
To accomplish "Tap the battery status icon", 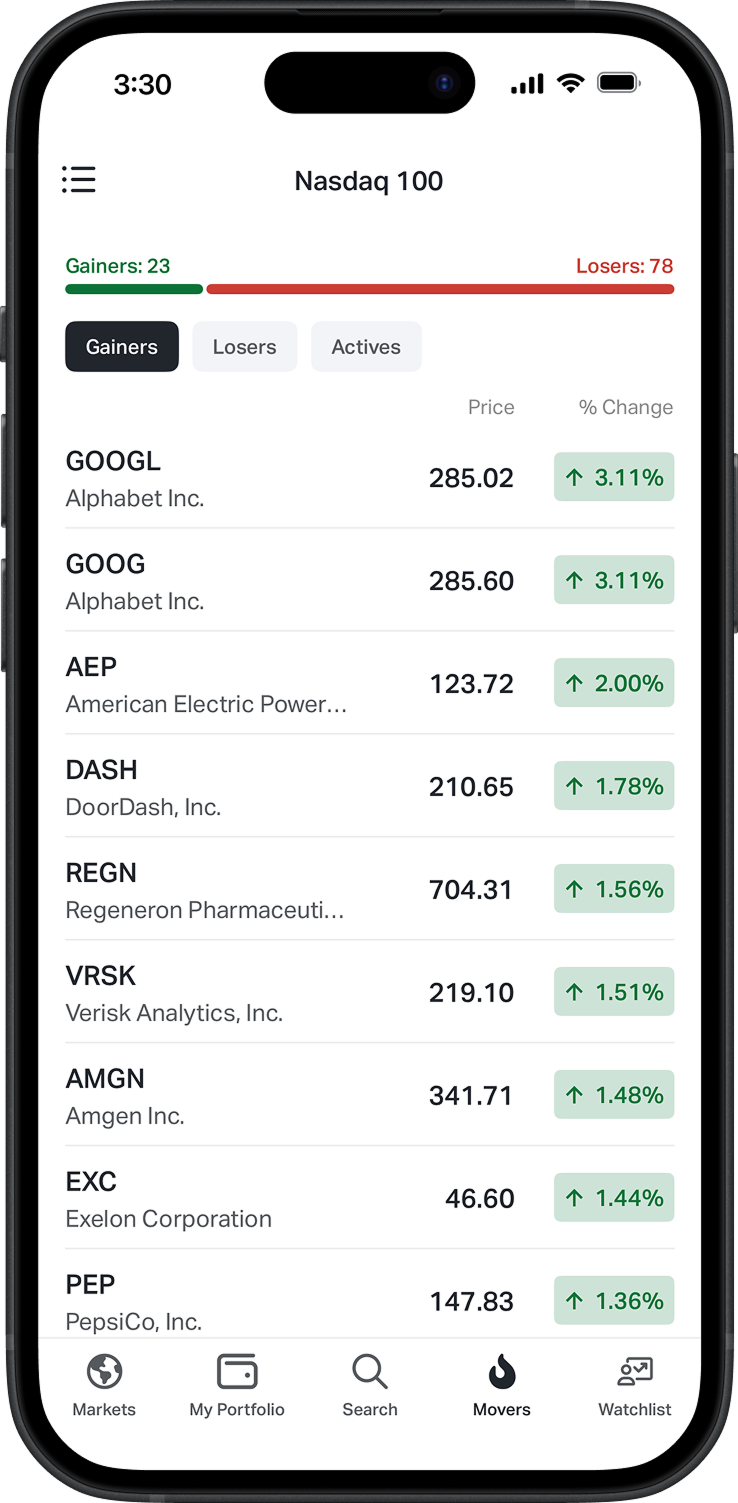I will [618, 84].
